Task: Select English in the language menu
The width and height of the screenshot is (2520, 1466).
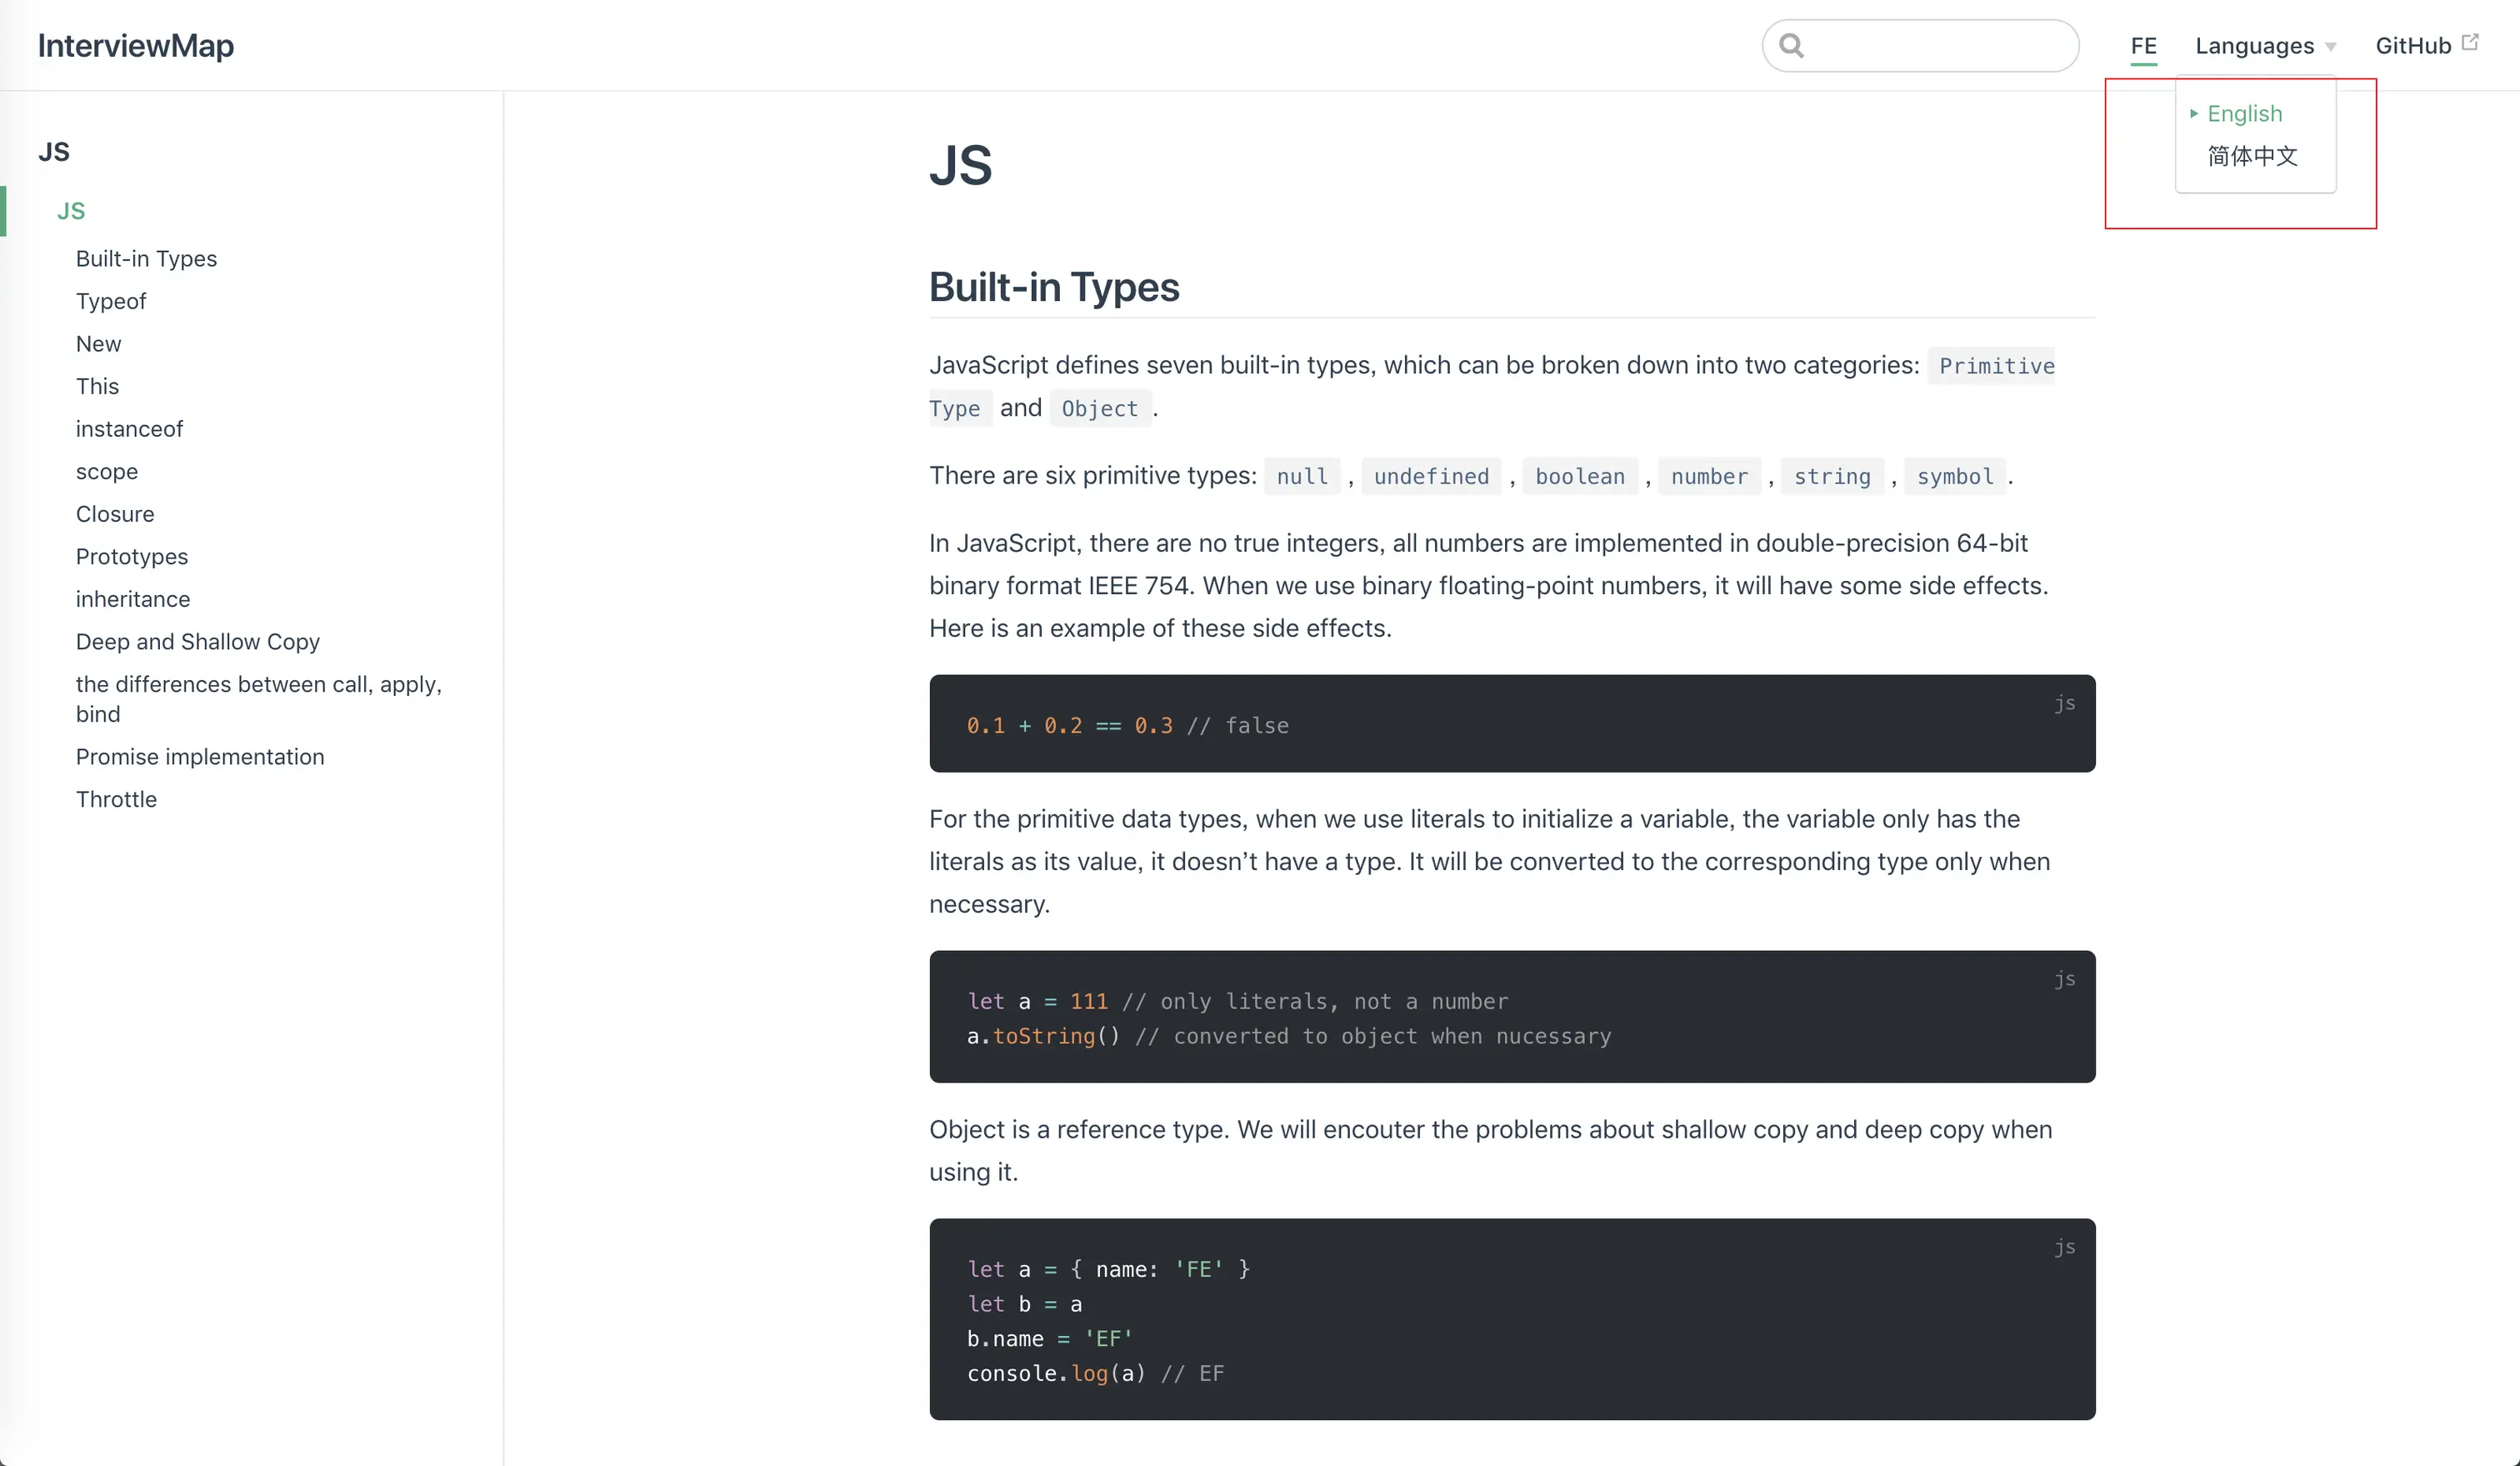Action: tap(2244, 114)
